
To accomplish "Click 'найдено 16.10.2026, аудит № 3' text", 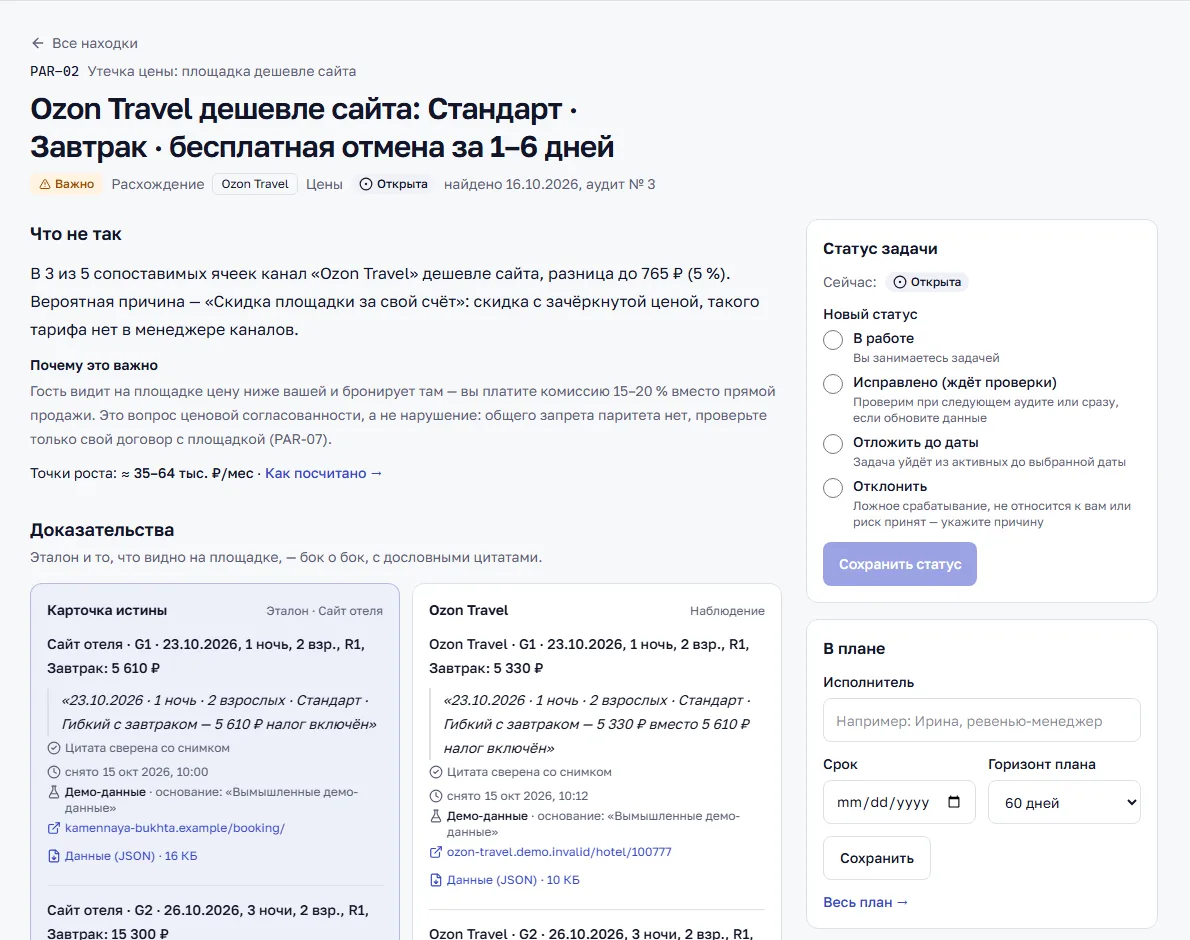I will coord(549,184).
